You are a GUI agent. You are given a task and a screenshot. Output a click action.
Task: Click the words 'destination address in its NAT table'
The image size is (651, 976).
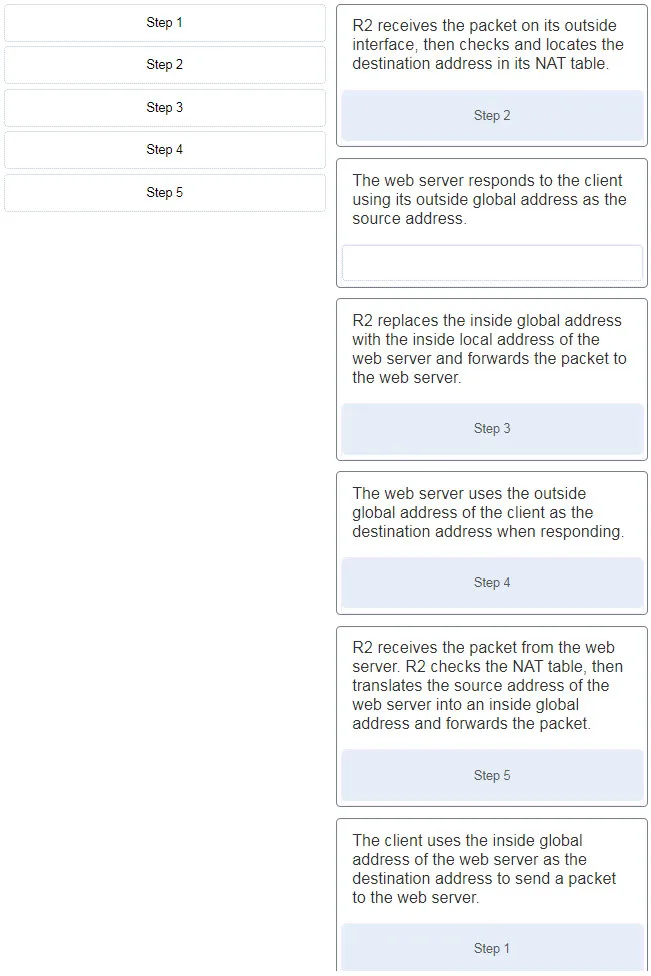(480, 63)
